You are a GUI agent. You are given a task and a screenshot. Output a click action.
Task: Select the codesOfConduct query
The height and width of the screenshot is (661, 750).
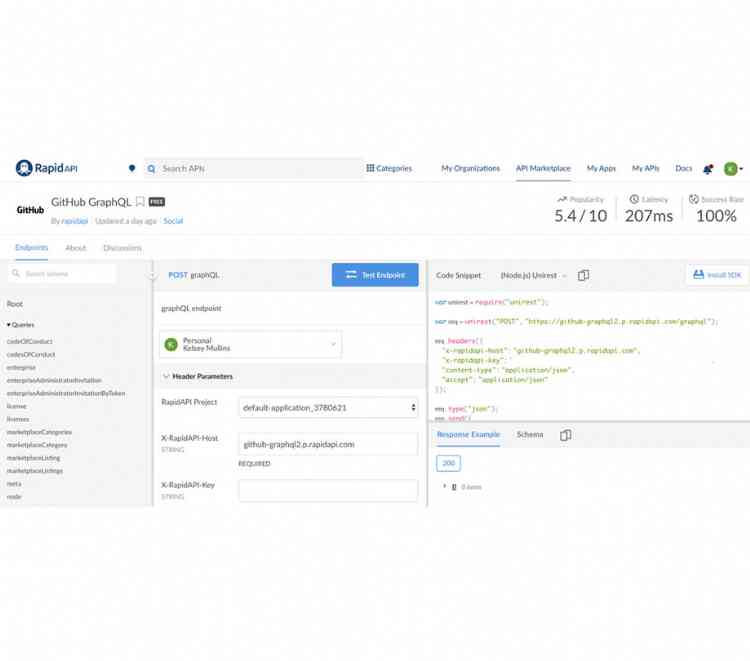click(x=31, y=354)
